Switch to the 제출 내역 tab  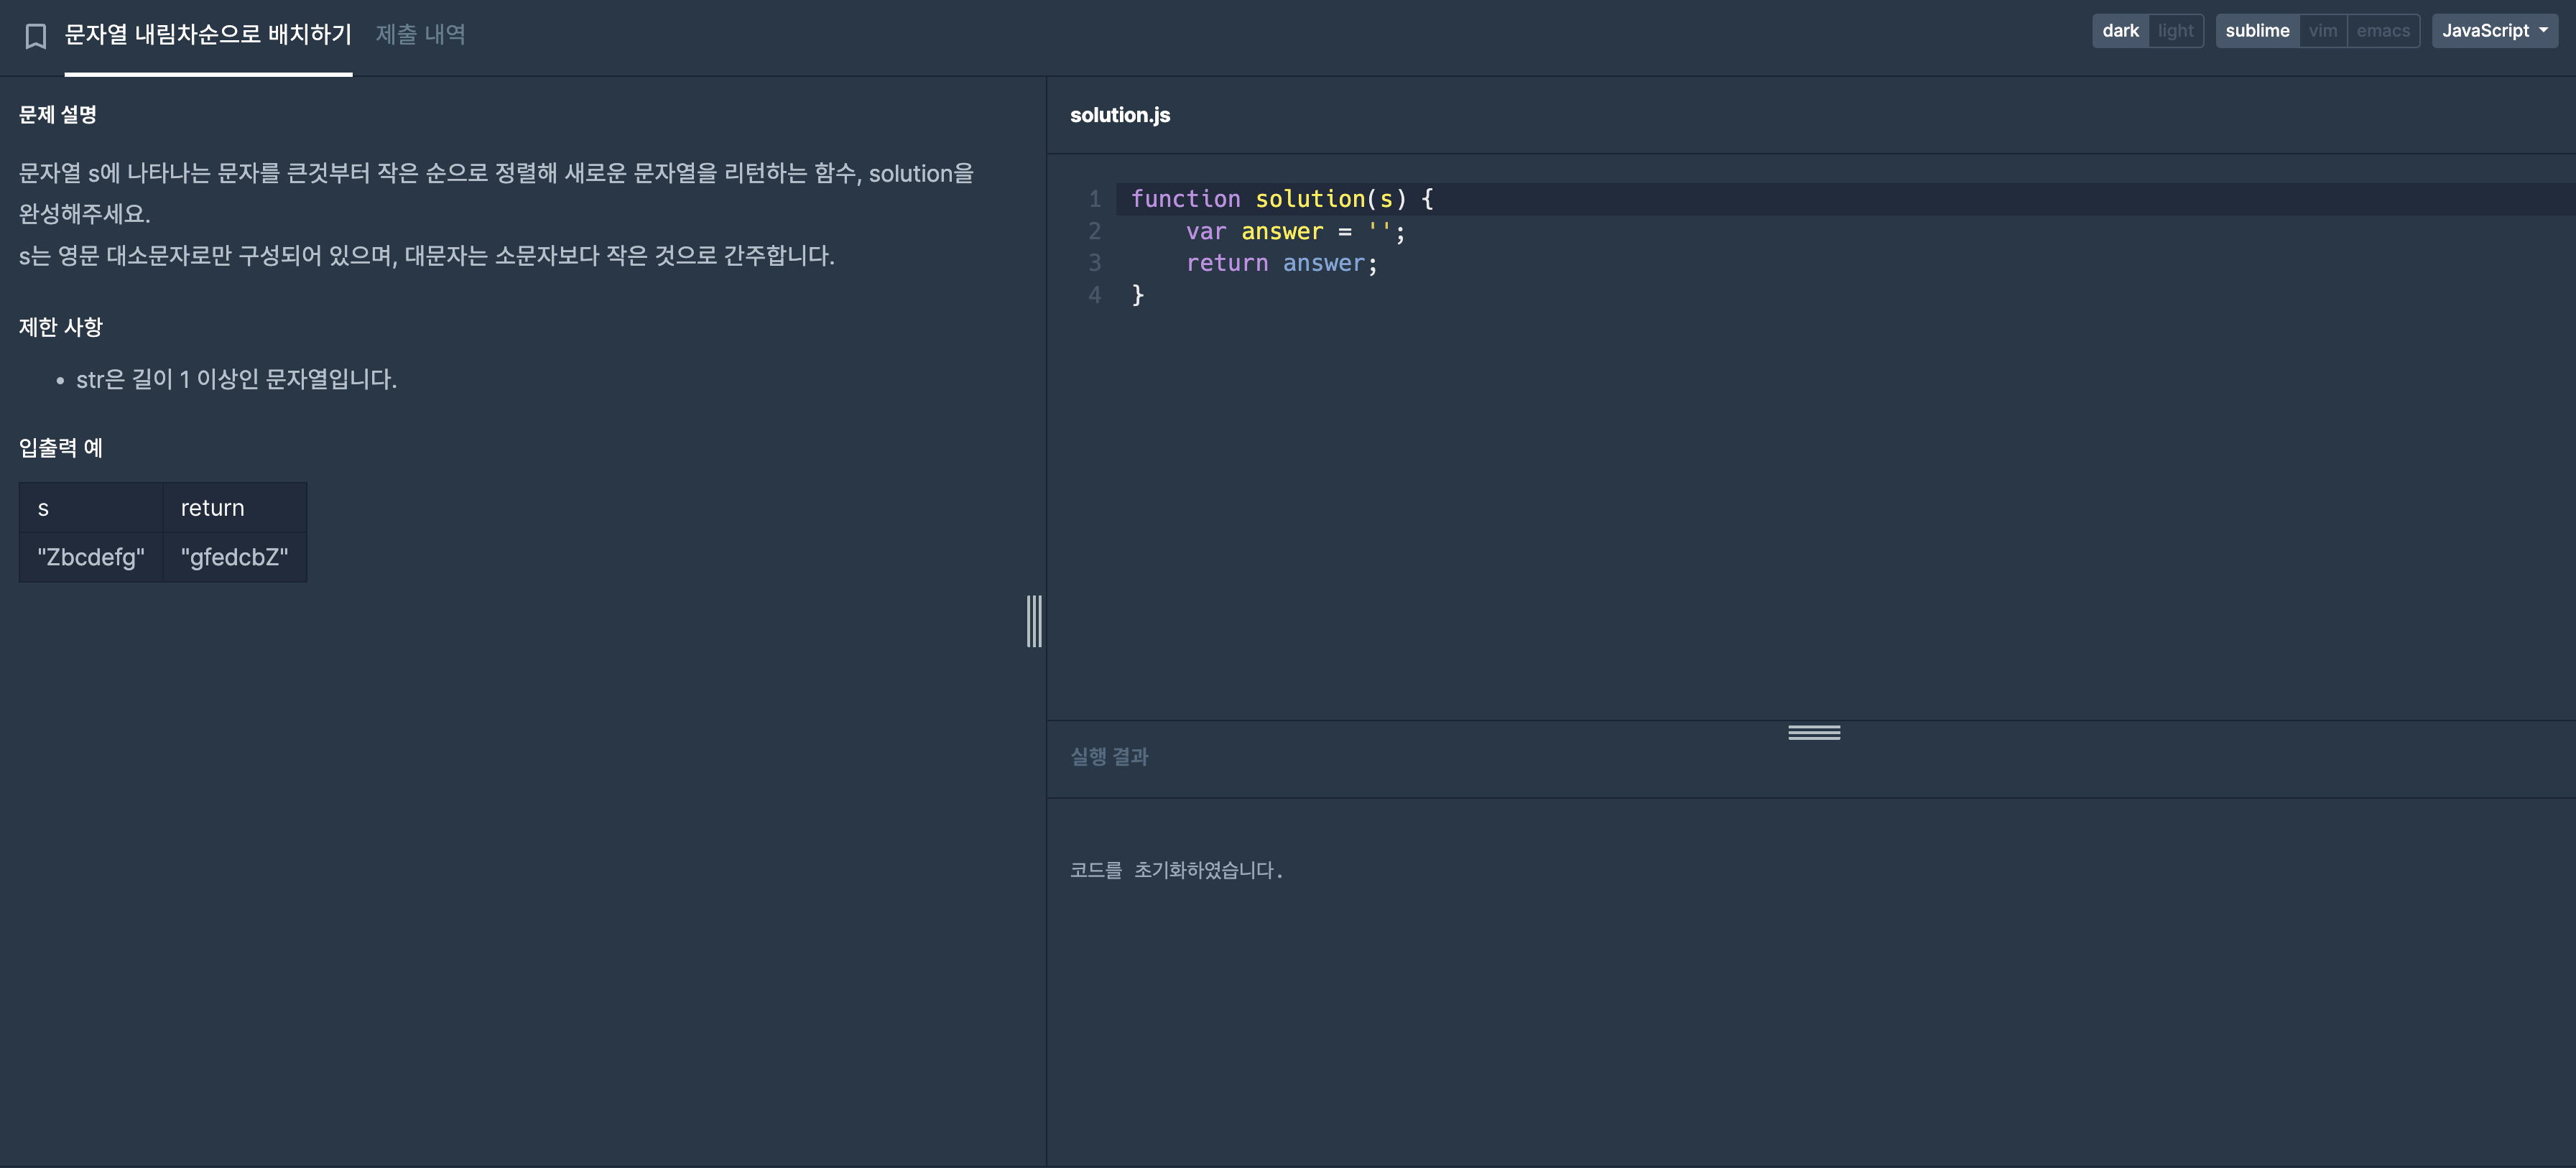point(420,35)
